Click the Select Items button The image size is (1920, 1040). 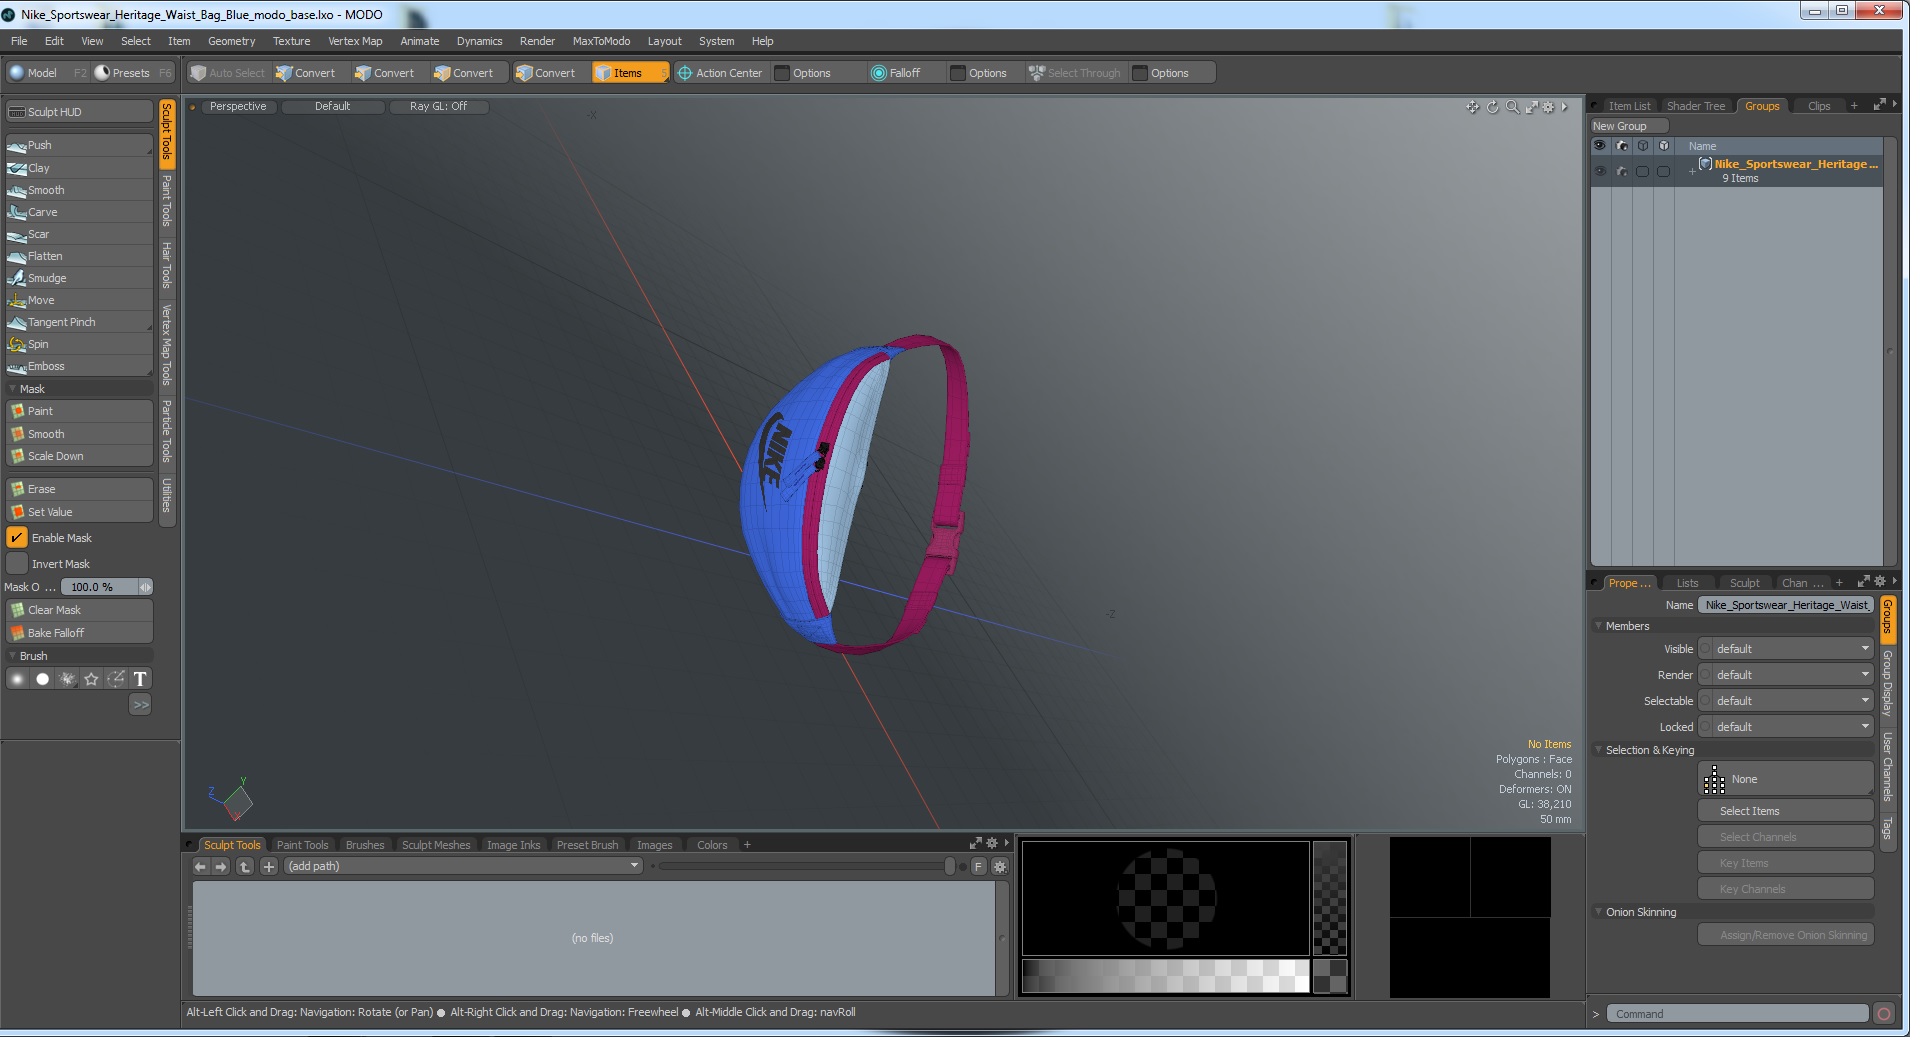point(1786,812)
